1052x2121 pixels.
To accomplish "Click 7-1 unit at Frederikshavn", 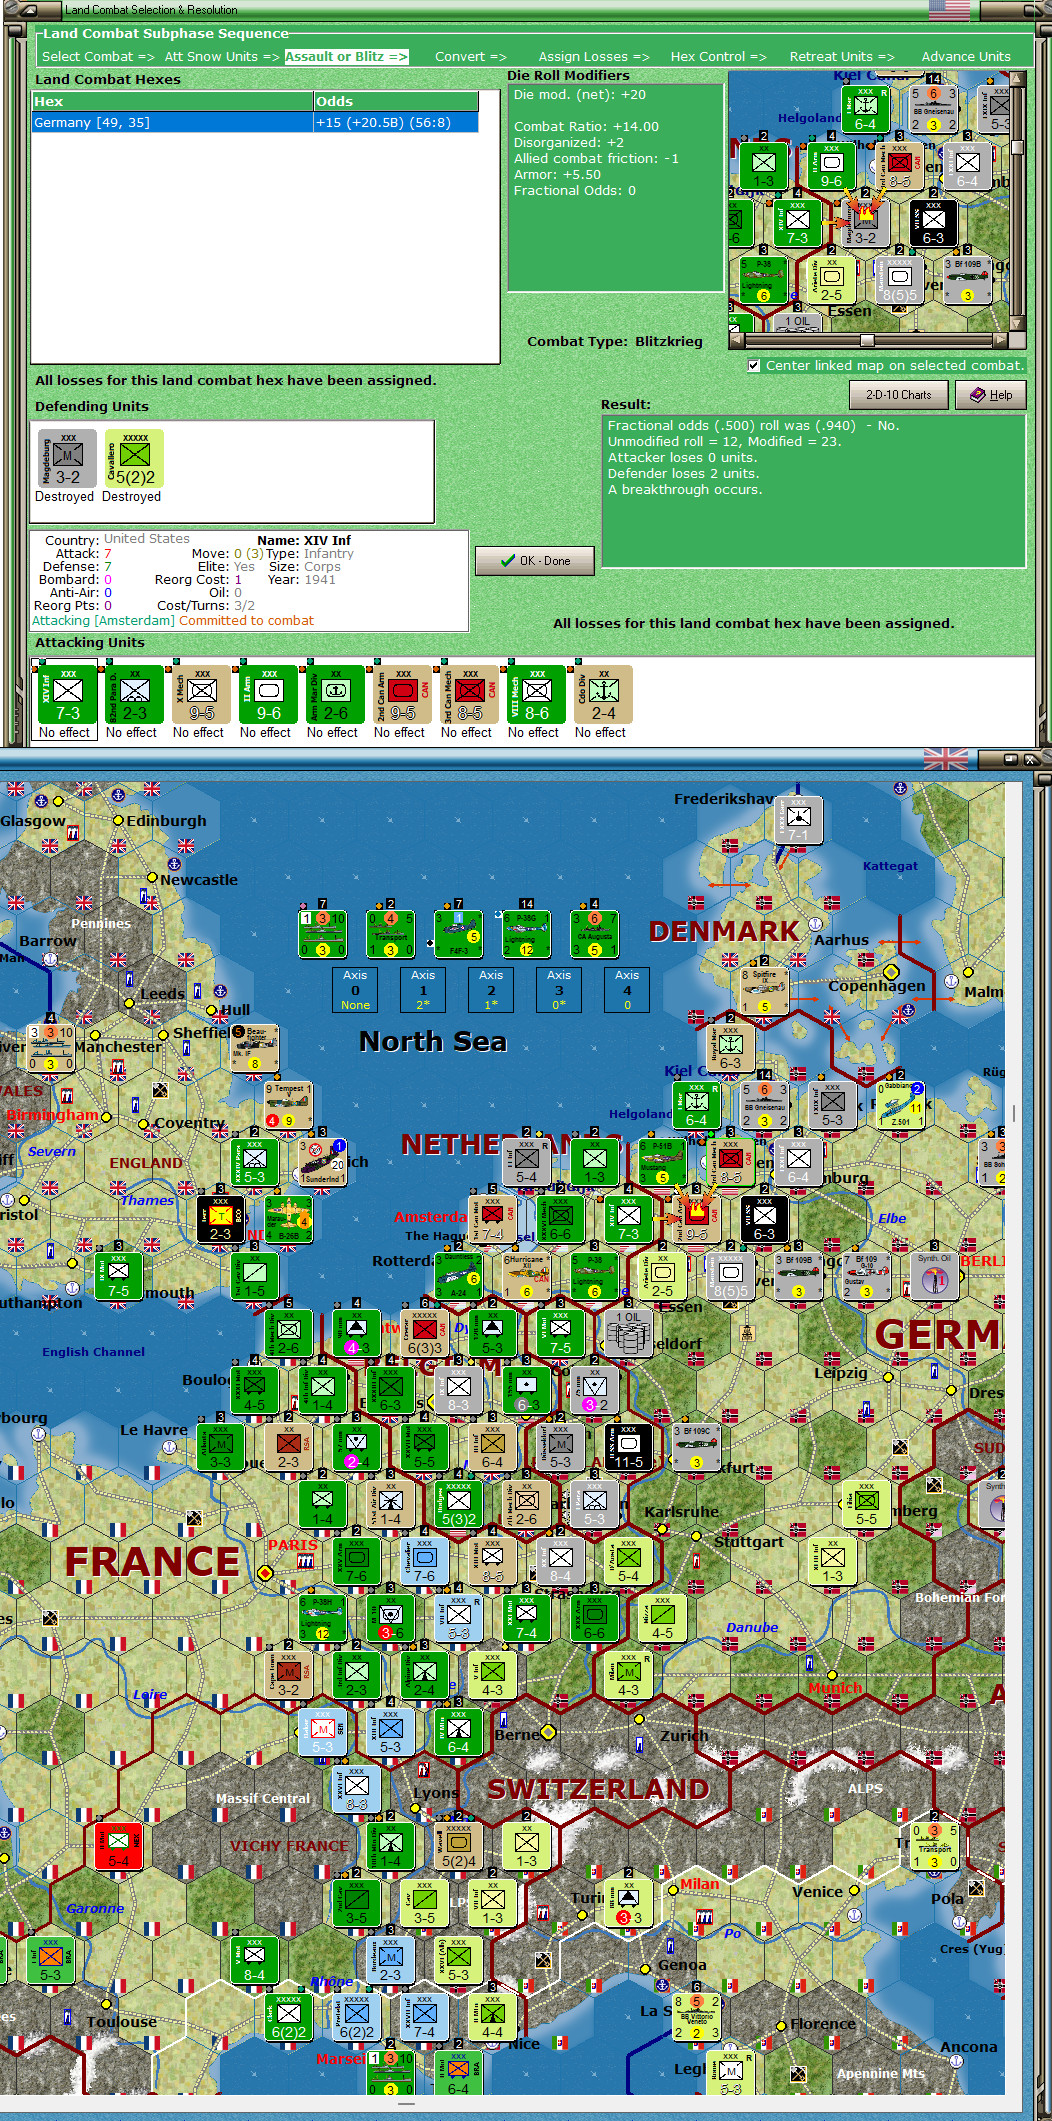I will (x=798, y=820).
